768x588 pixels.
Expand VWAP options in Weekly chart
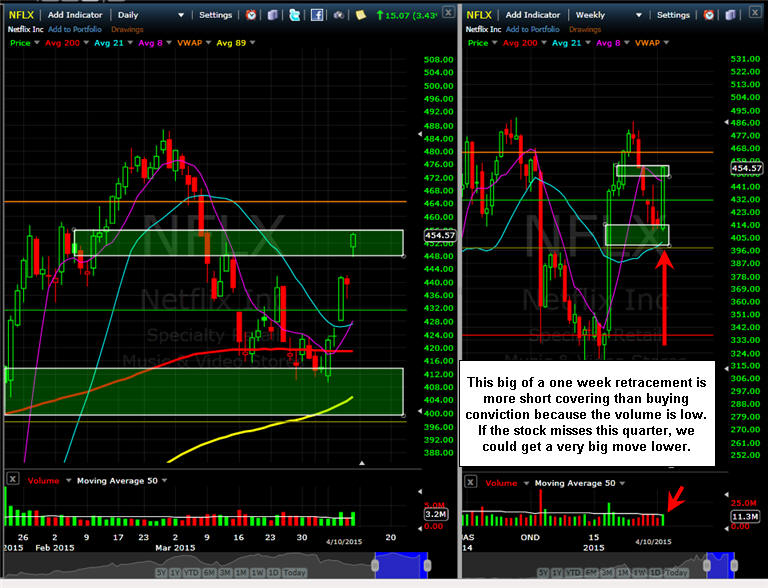(x=666, y=43)
